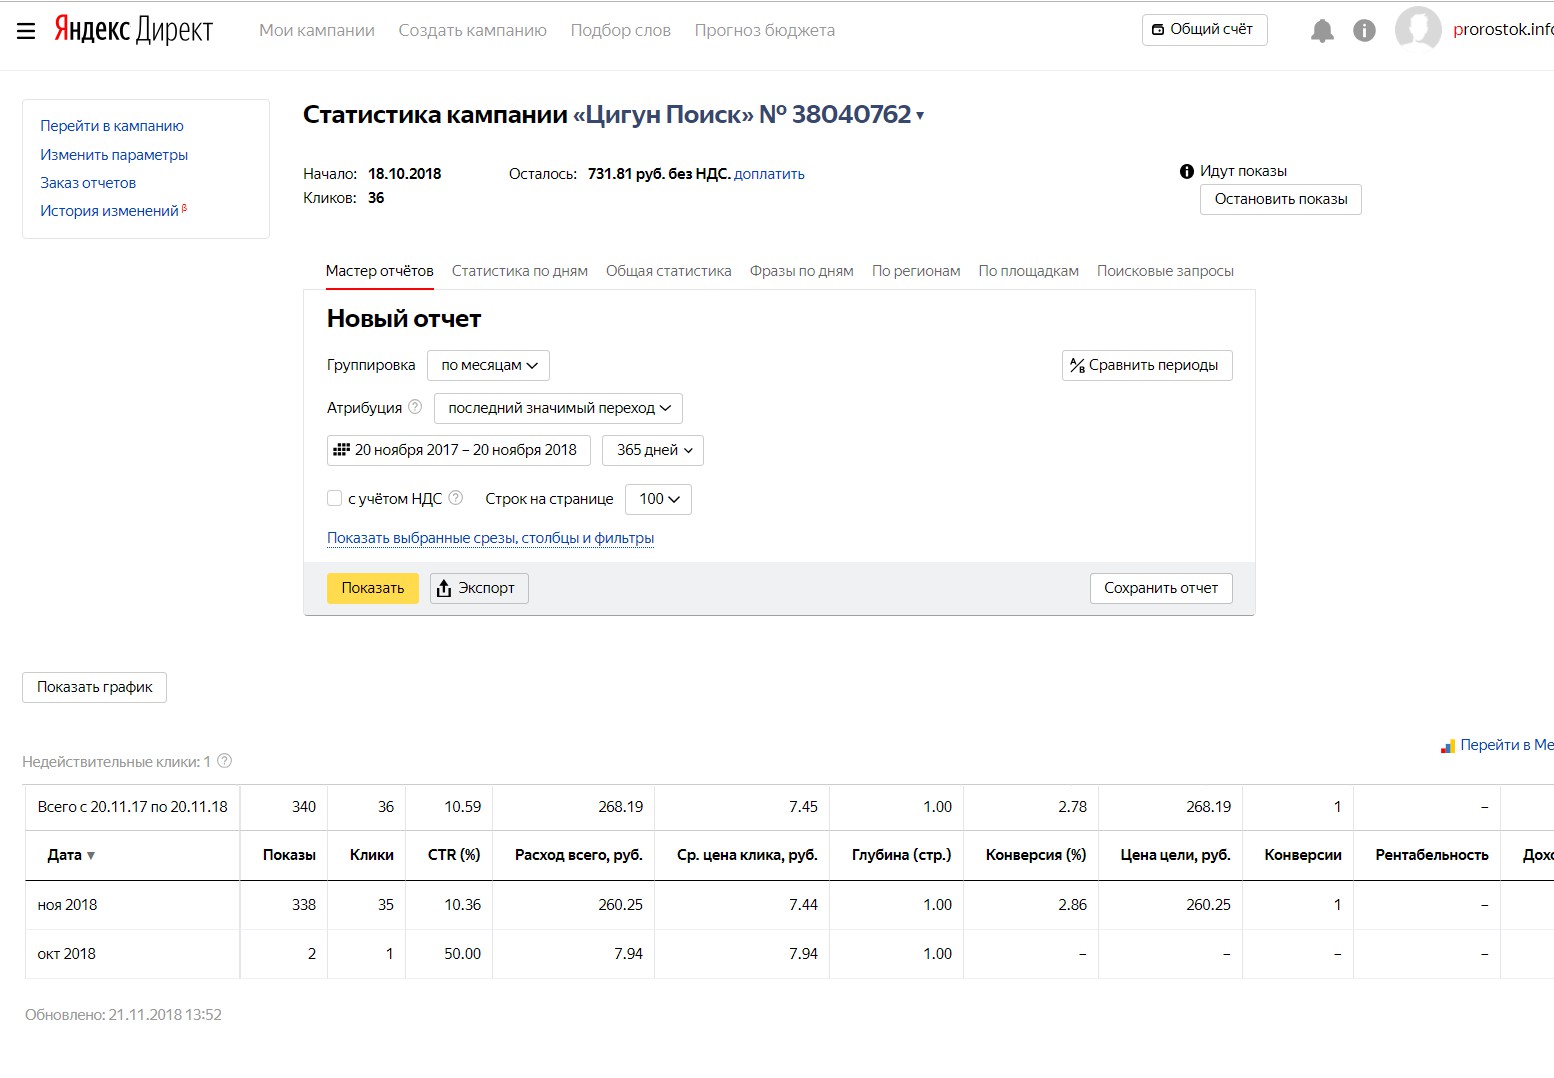Click the 'Экспорт' button
Screen dimensions: 1554x1078
coord(479,588)
